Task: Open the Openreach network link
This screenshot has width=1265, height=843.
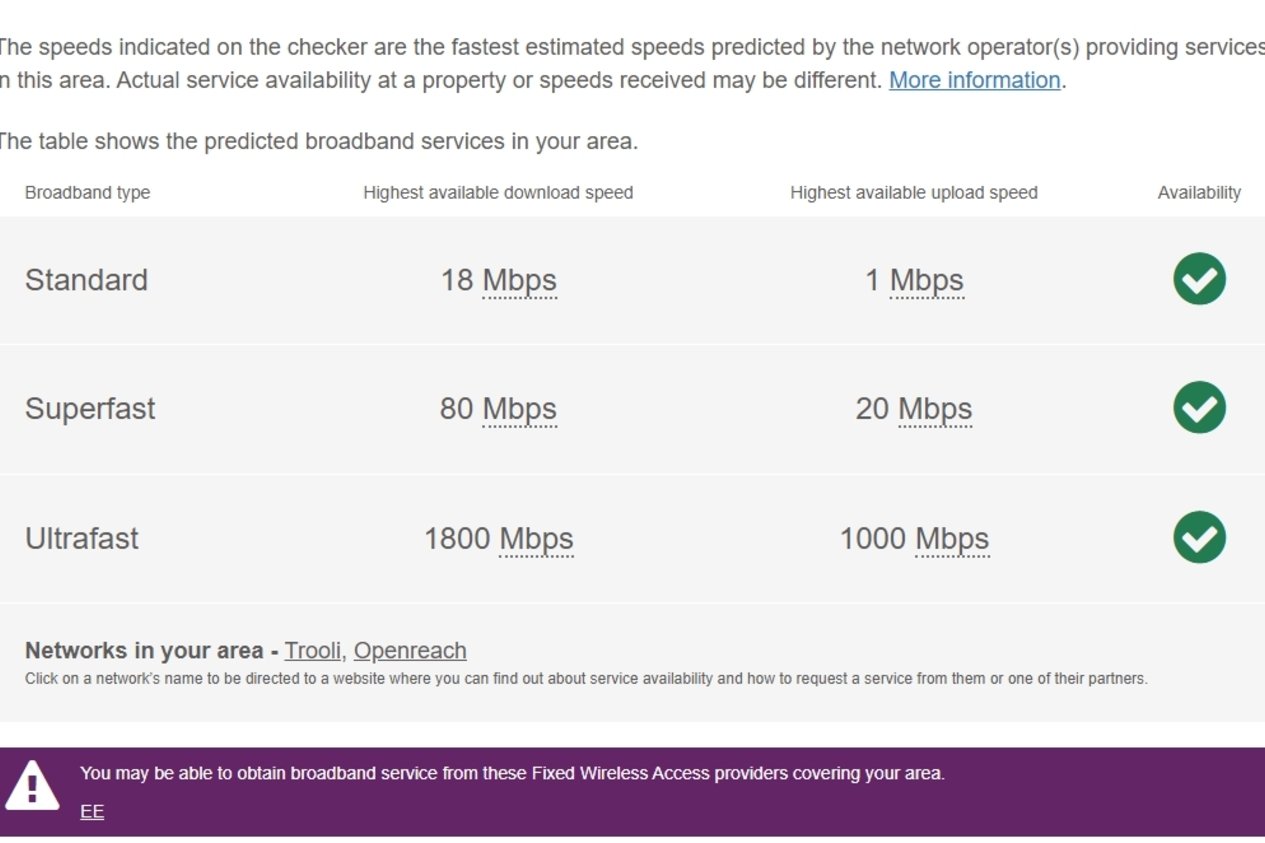Action: click(410, 651)
